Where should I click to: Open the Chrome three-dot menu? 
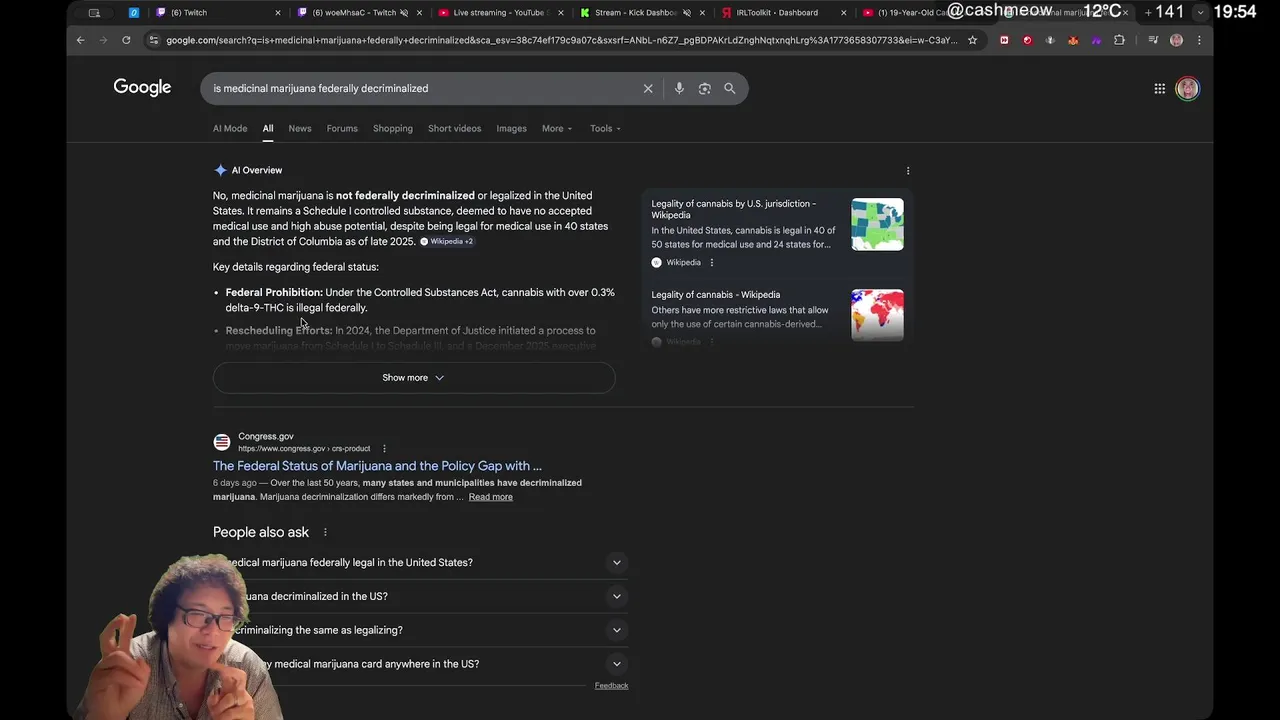[1199, 40]
